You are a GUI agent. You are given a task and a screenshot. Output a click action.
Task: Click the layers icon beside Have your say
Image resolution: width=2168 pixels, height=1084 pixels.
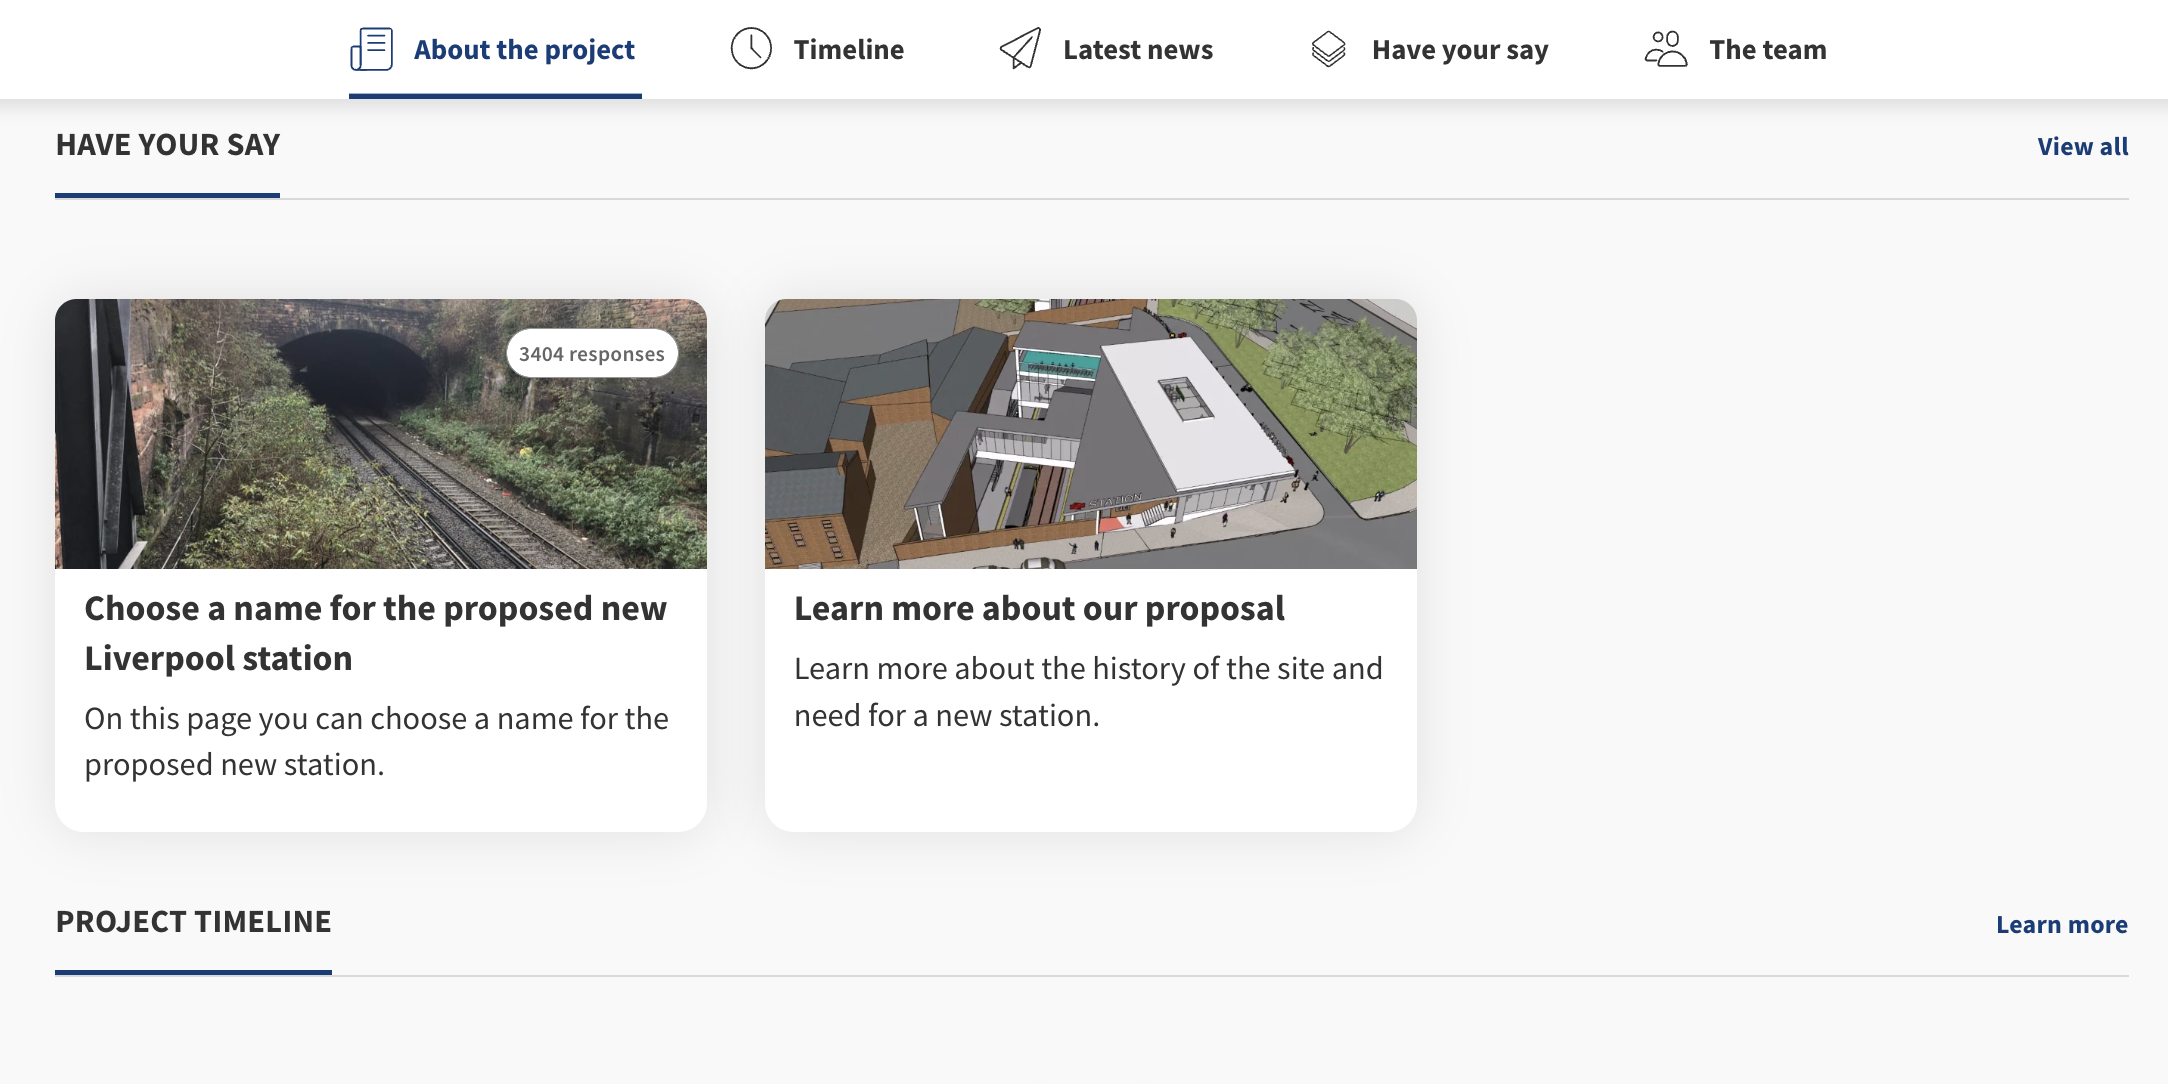tap(1329, 49)
